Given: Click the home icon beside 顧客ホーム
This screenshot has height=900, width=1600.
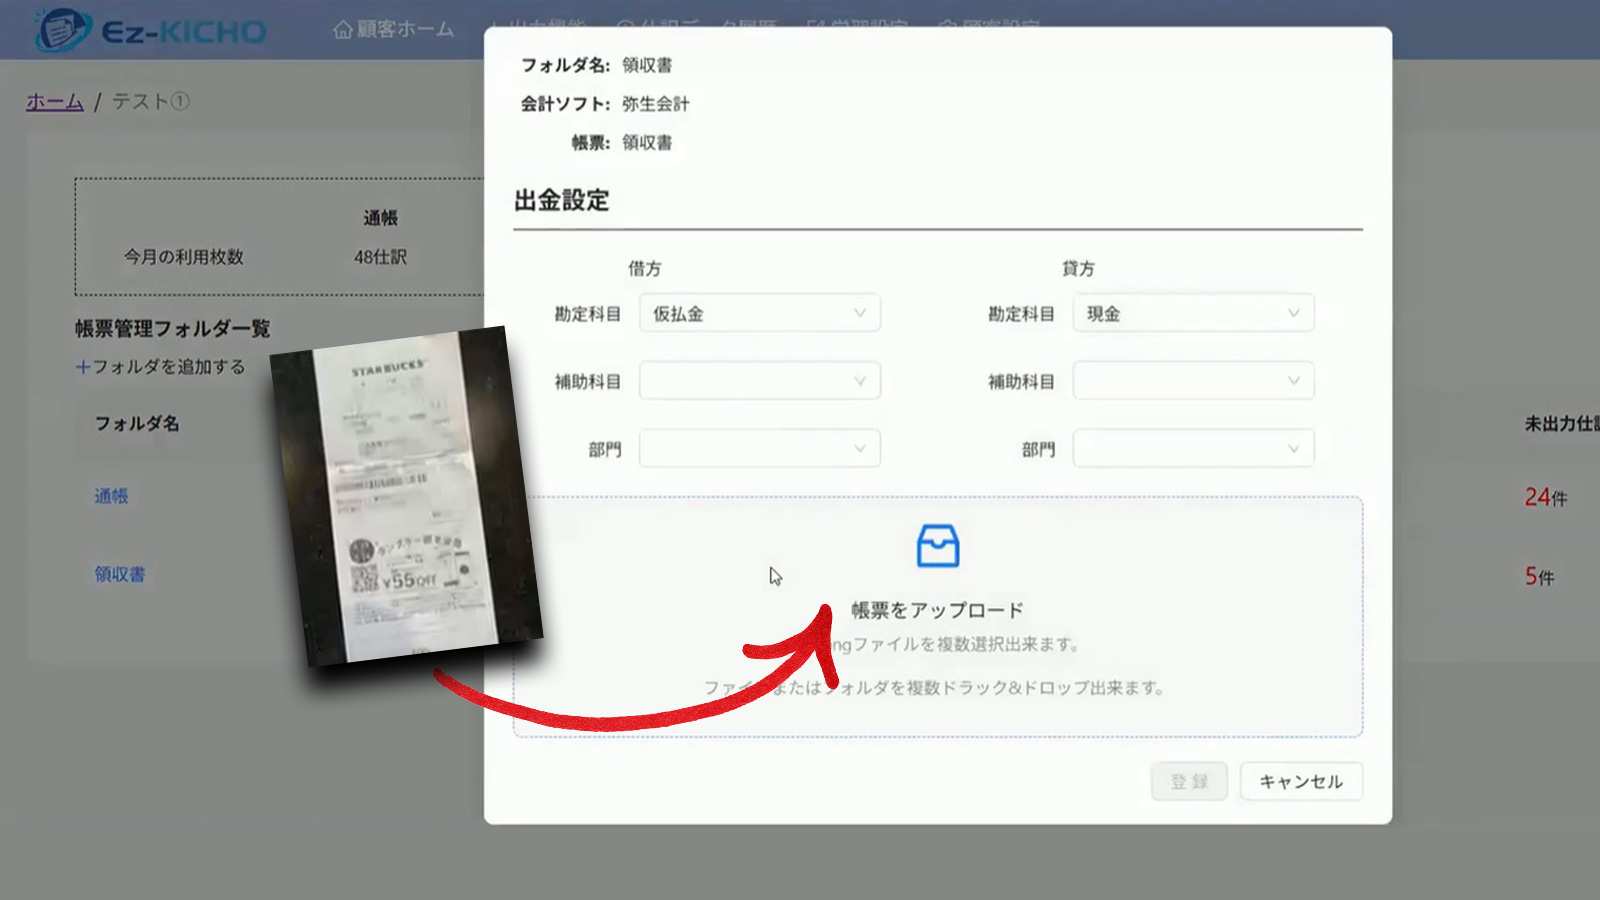Looking at the screenshot, I should point(342,30).
